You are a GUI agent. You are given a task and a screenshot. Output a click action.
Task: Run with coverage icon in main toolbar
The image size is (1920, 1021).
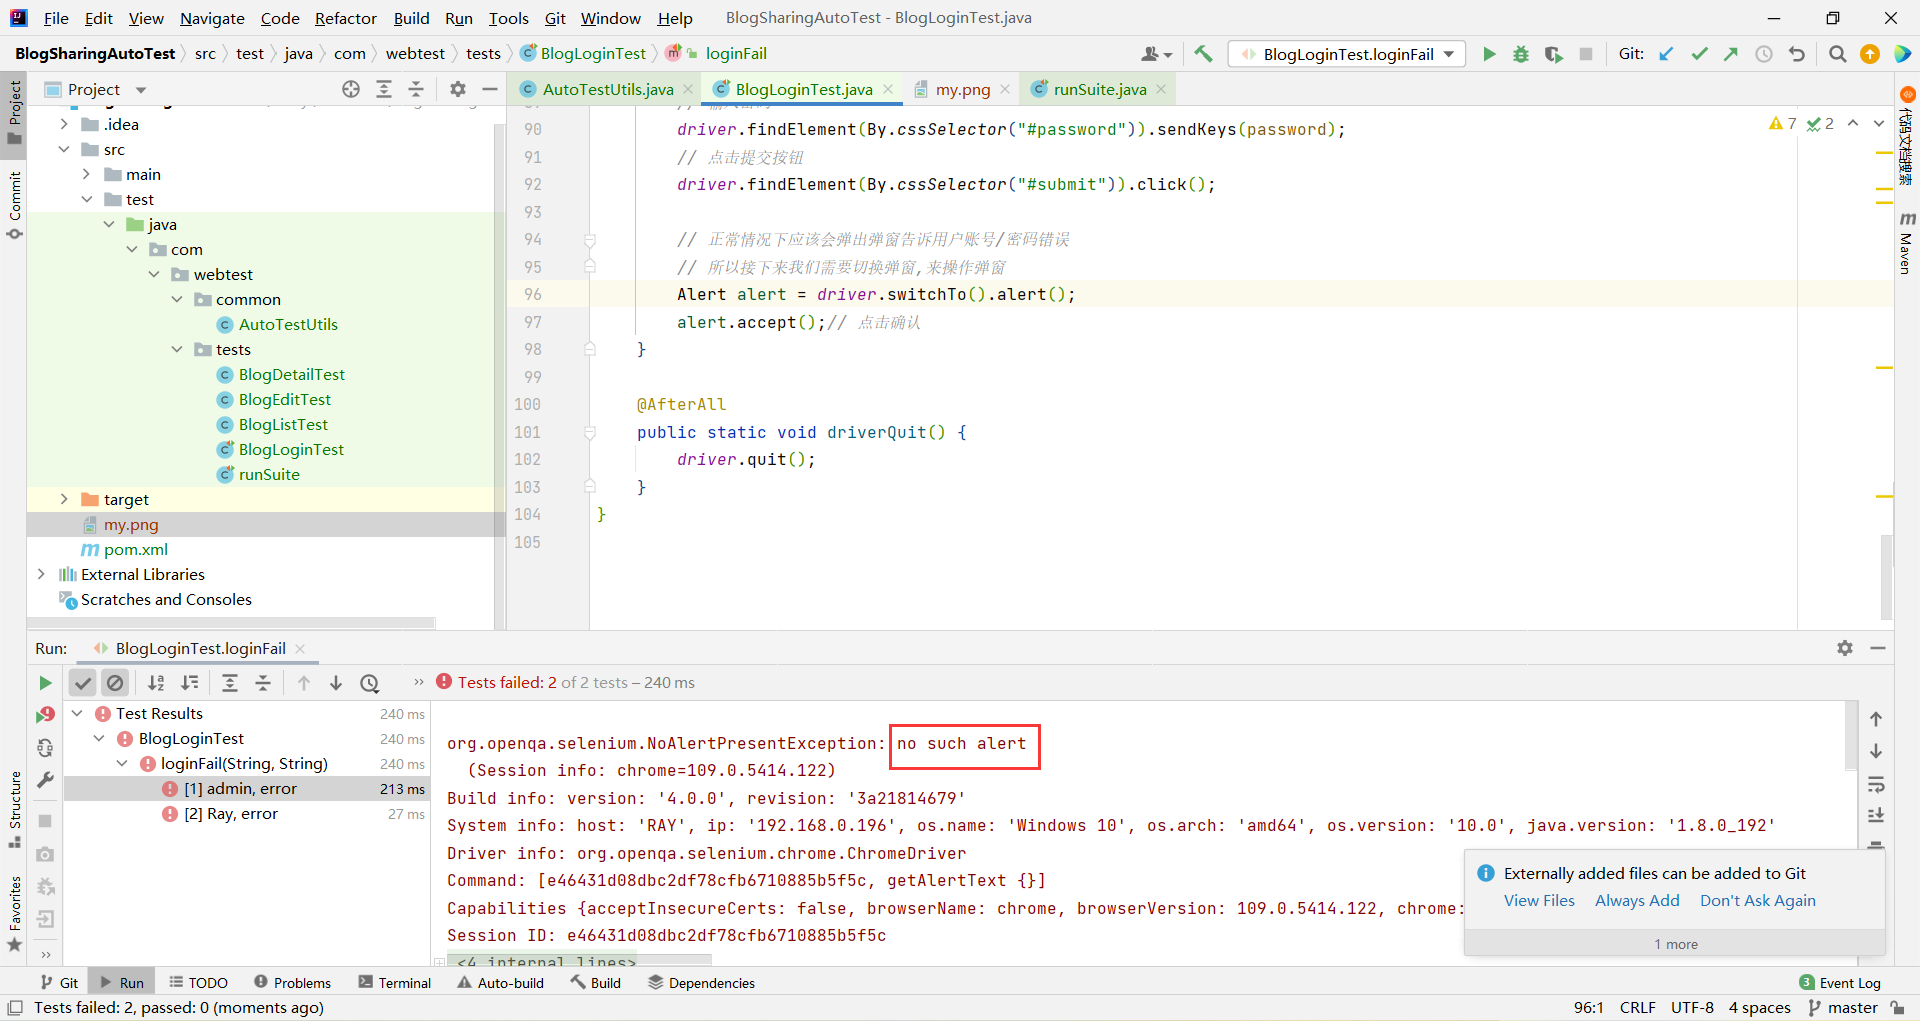(1553, 54)
